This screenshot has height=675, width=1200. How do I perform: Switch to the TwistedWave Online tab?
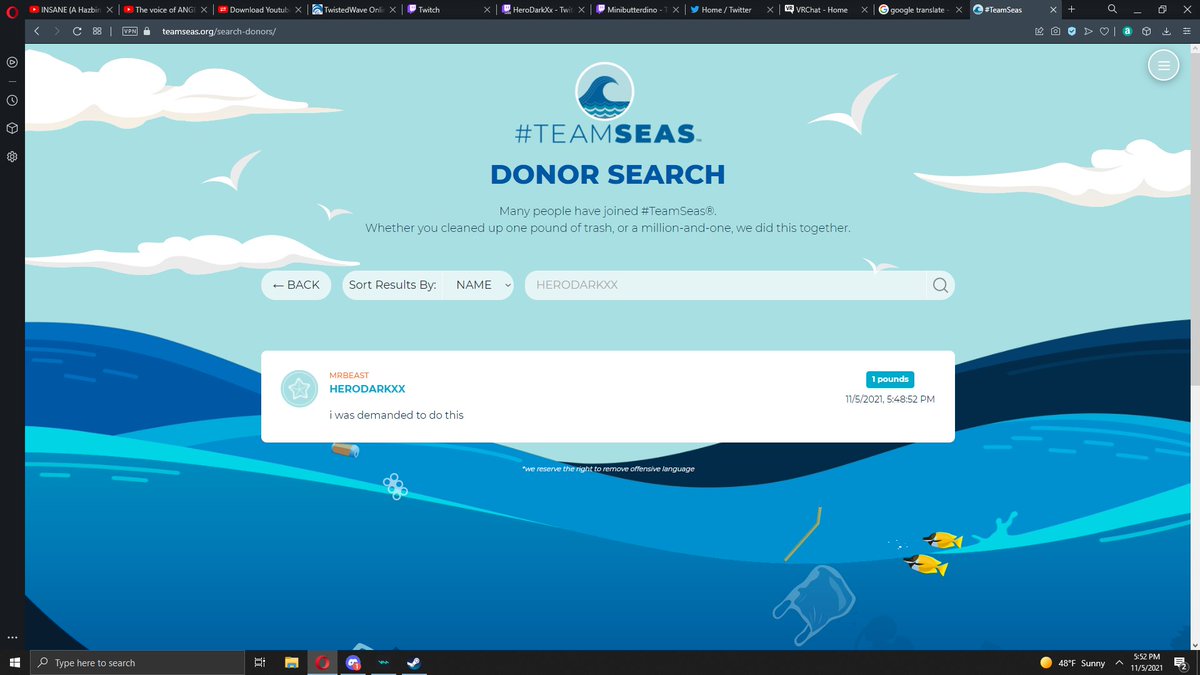pos(355,9)
